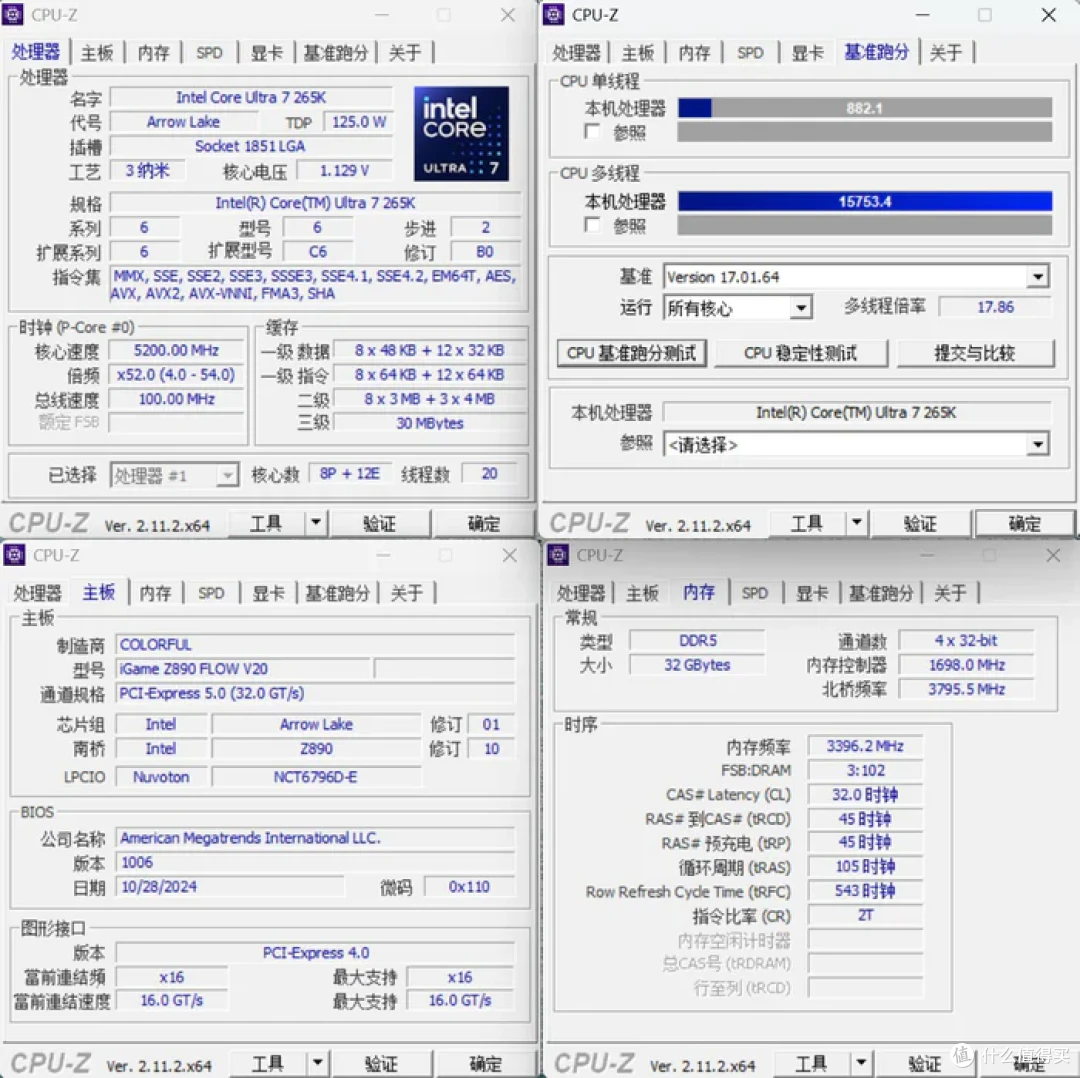Click the 制造商 COLORFUL field

pyautogui.click(x=315, y=645)
